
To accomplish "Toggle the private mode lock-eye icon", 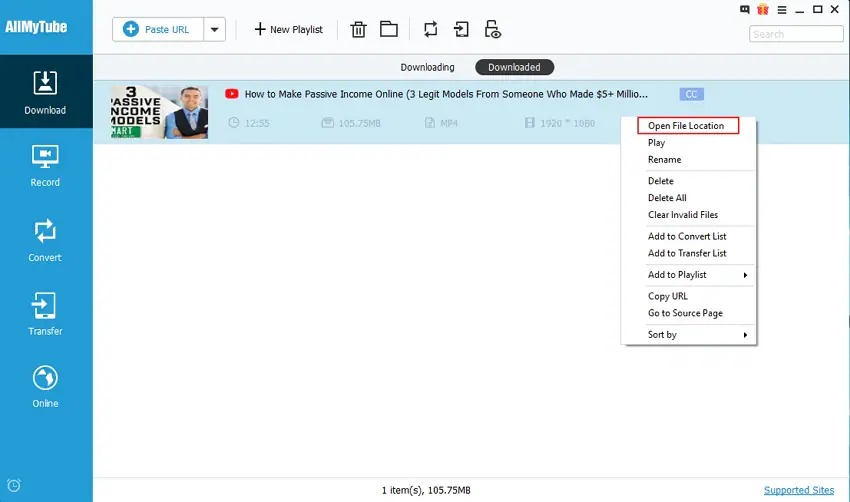I will point(492,29).
